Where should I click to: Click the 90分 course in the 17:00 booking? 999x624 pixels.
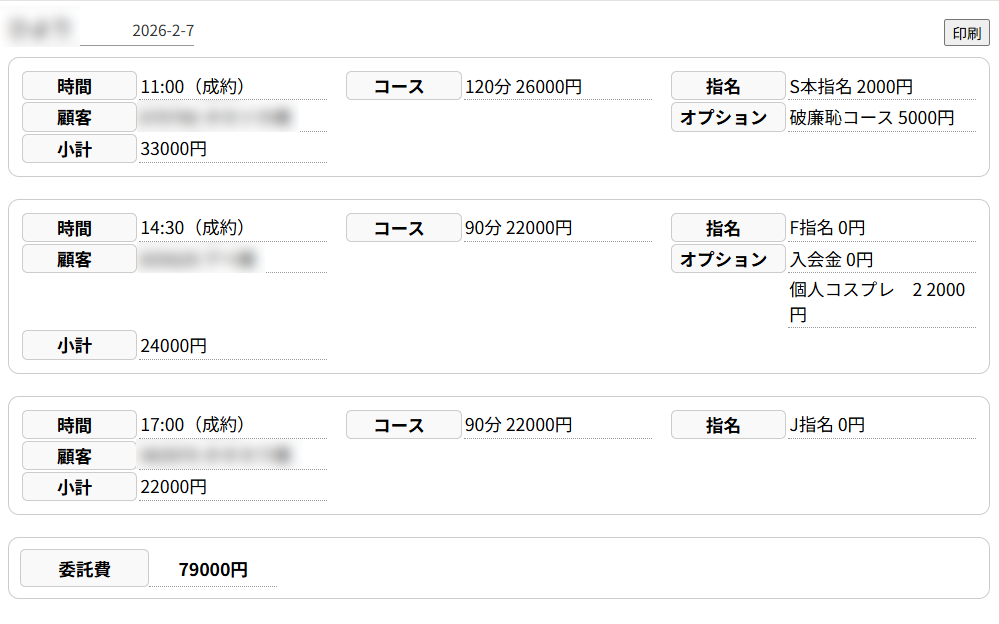pyautogui.click(x=518, y=425)
